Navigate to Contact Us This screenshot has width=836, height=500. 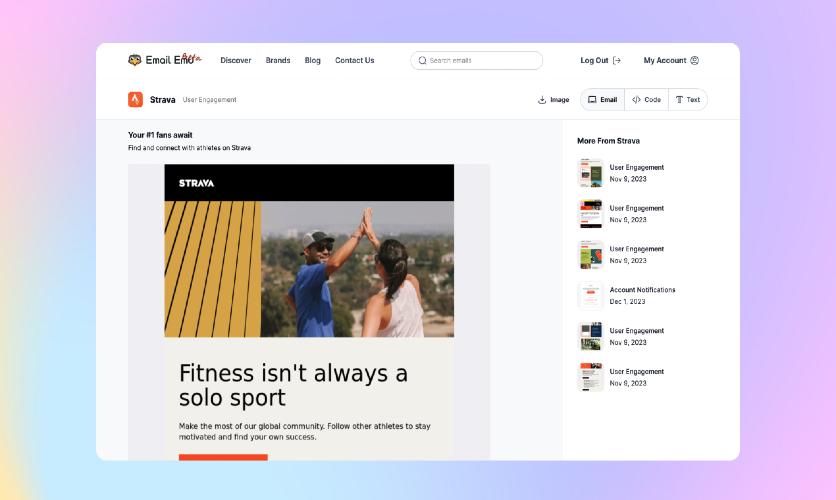point(355,60)
